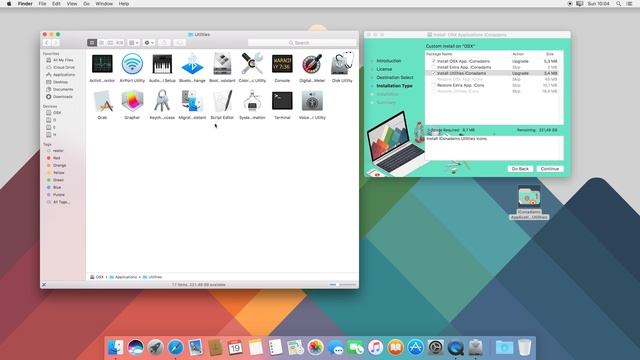Screen dimensions: 640x360
Task: Go forward in Finder window
Action: (x=56, y=42)
